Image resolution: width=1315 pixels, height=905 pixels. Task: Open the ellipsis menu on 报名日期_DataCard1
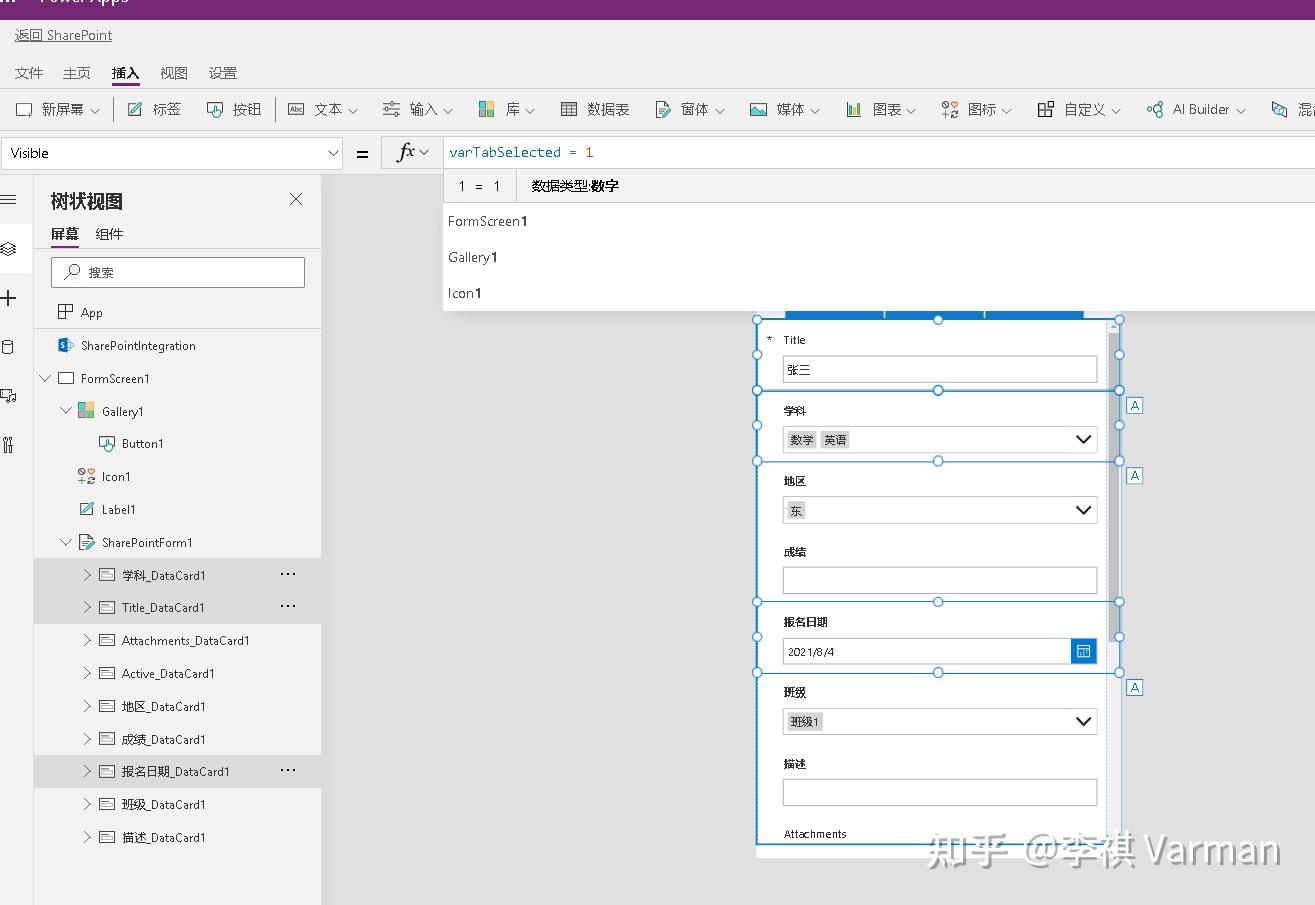pos(288,770)
